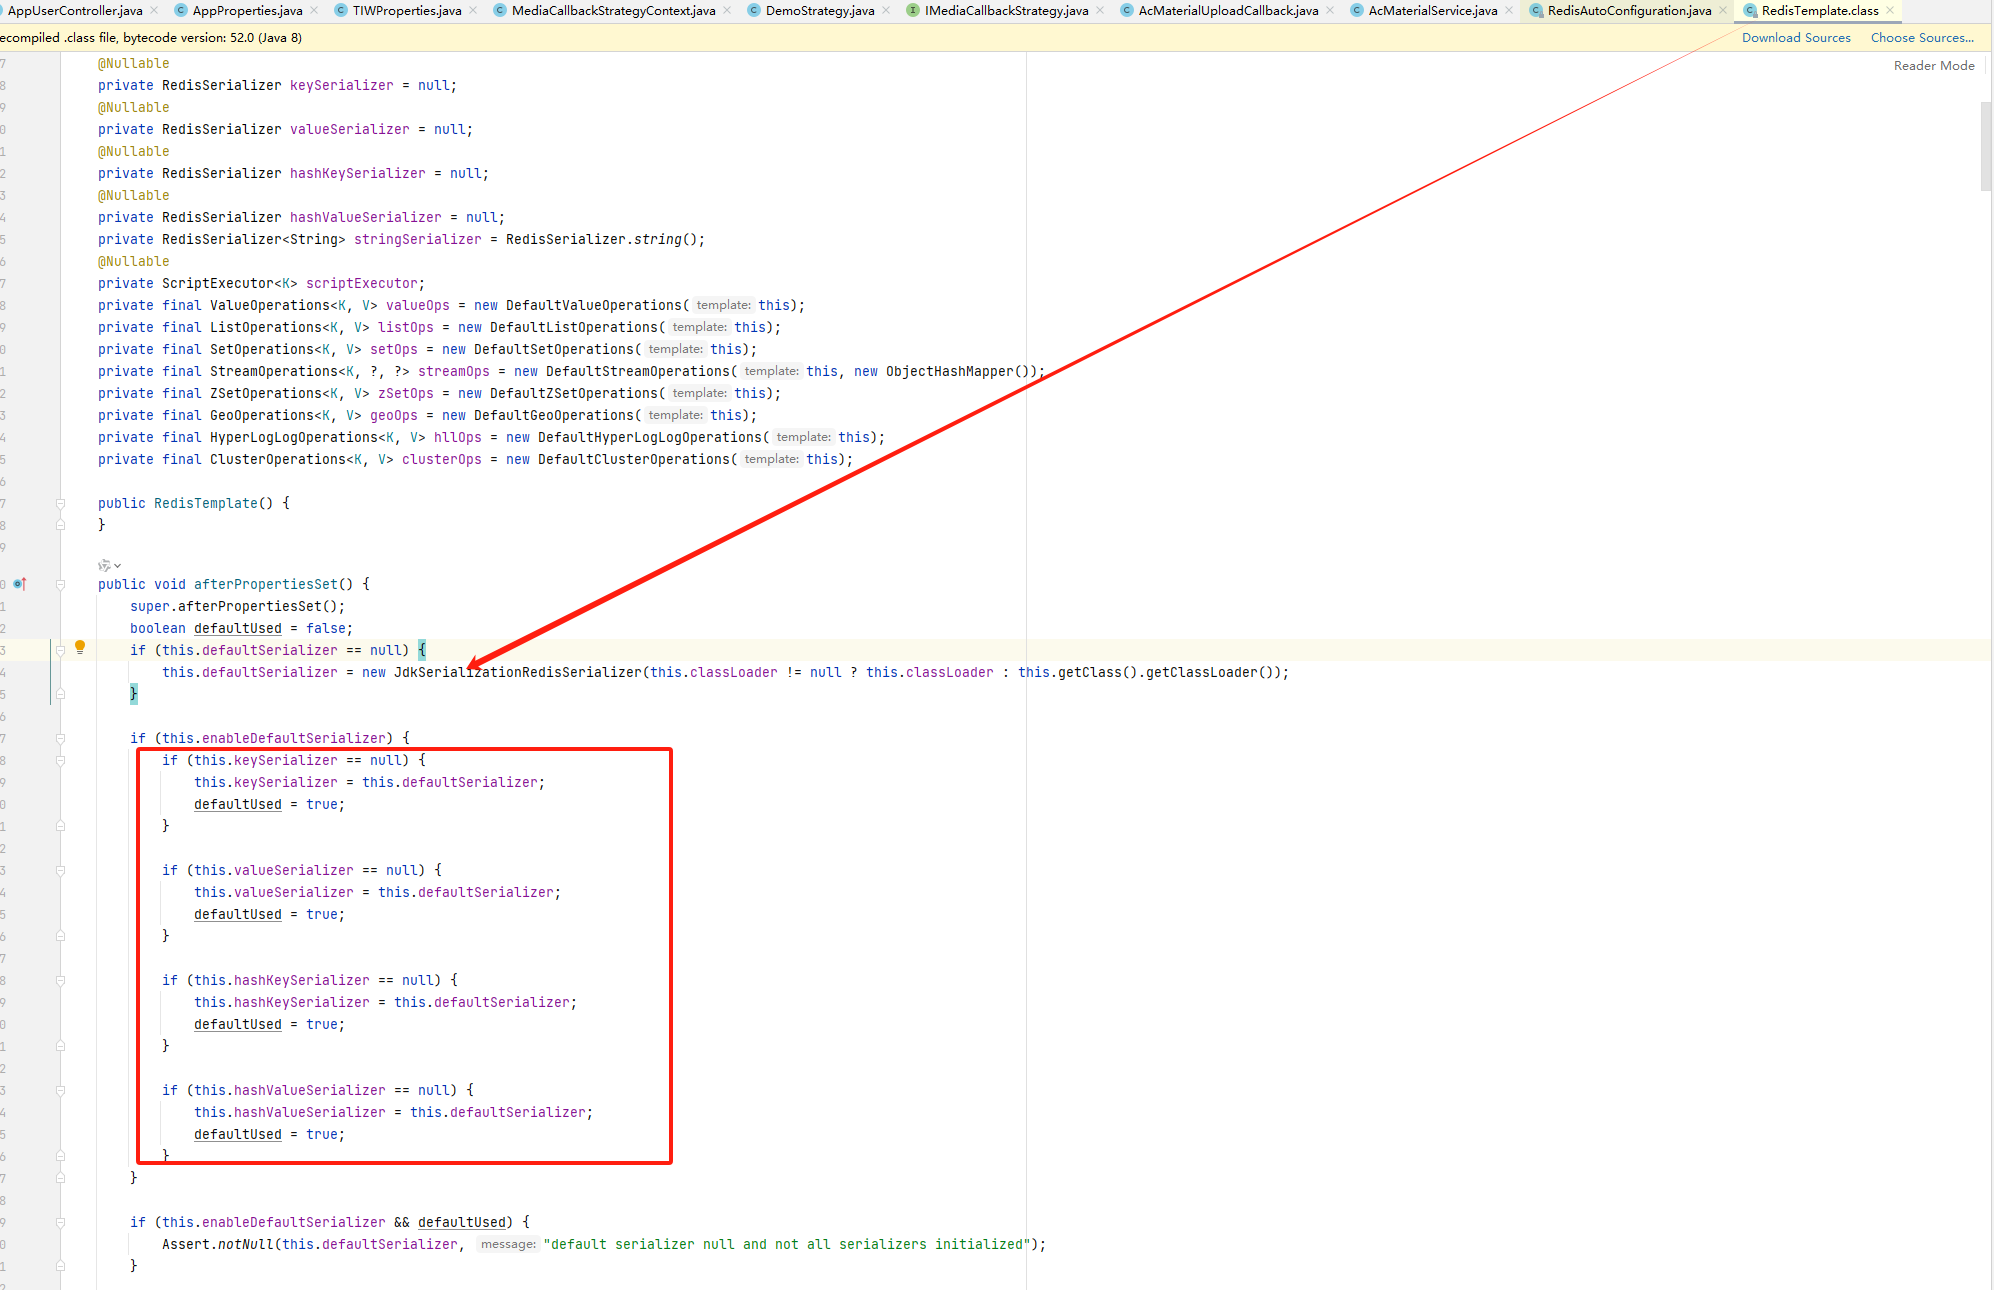The height and width of the screenshot is (1290, 1994).
Task: Click the Reader Mode label
Action: coord(1934,66)
